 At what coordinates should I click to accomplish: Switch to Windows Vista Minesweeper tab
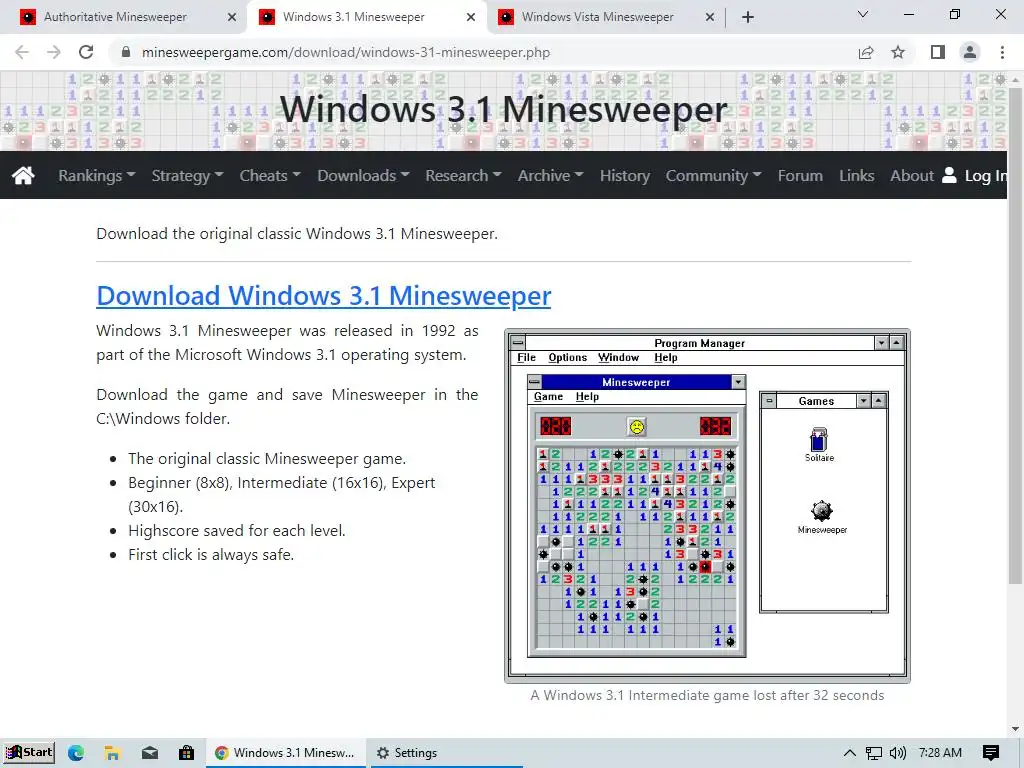[x=605, y=17]
